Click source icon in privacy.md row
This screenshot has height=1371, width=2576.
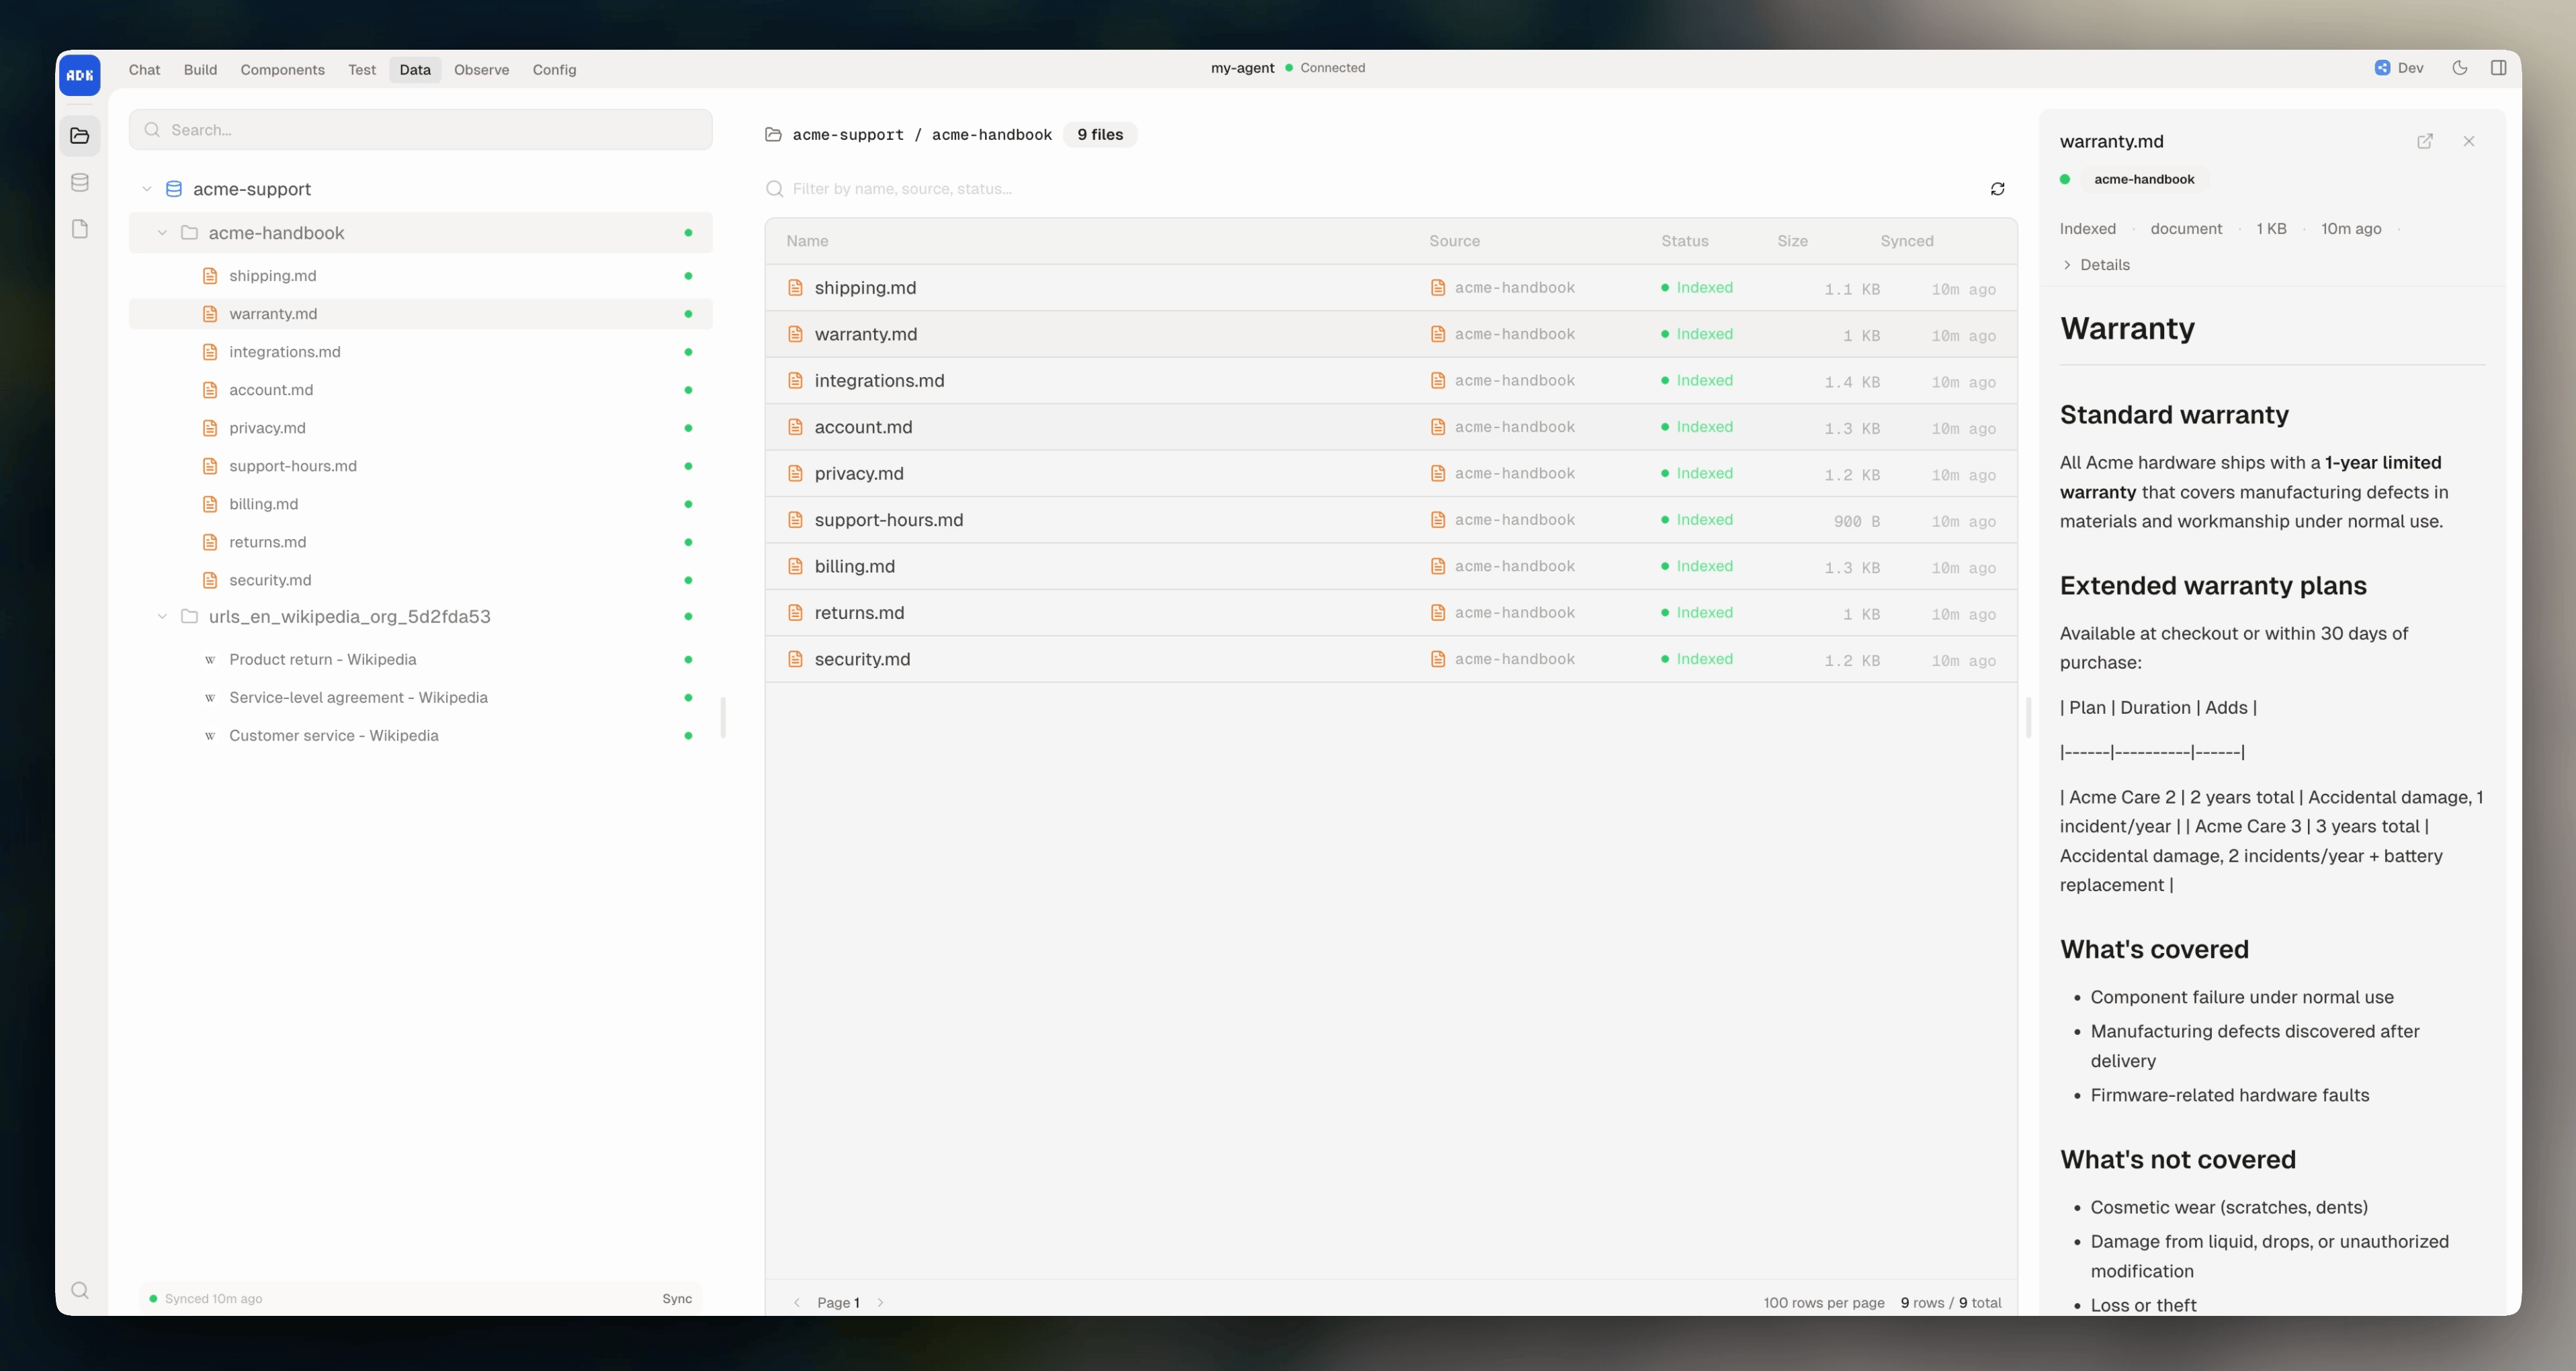[1437, 474]
